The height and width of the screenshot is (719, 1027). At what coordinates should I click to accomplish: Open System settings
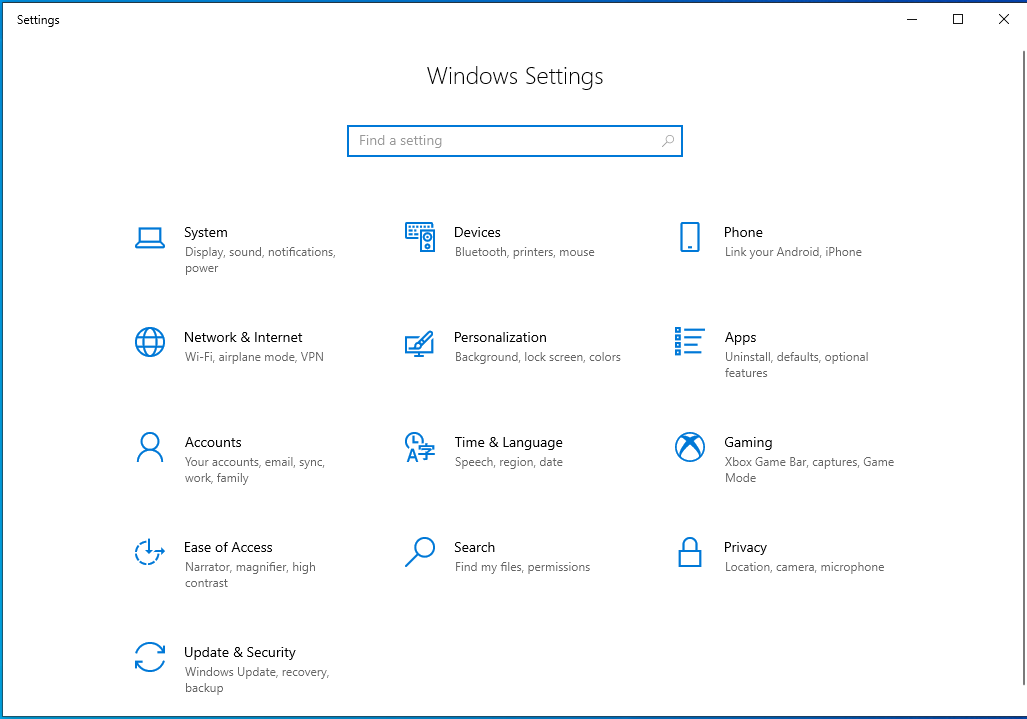coord(206,232)
